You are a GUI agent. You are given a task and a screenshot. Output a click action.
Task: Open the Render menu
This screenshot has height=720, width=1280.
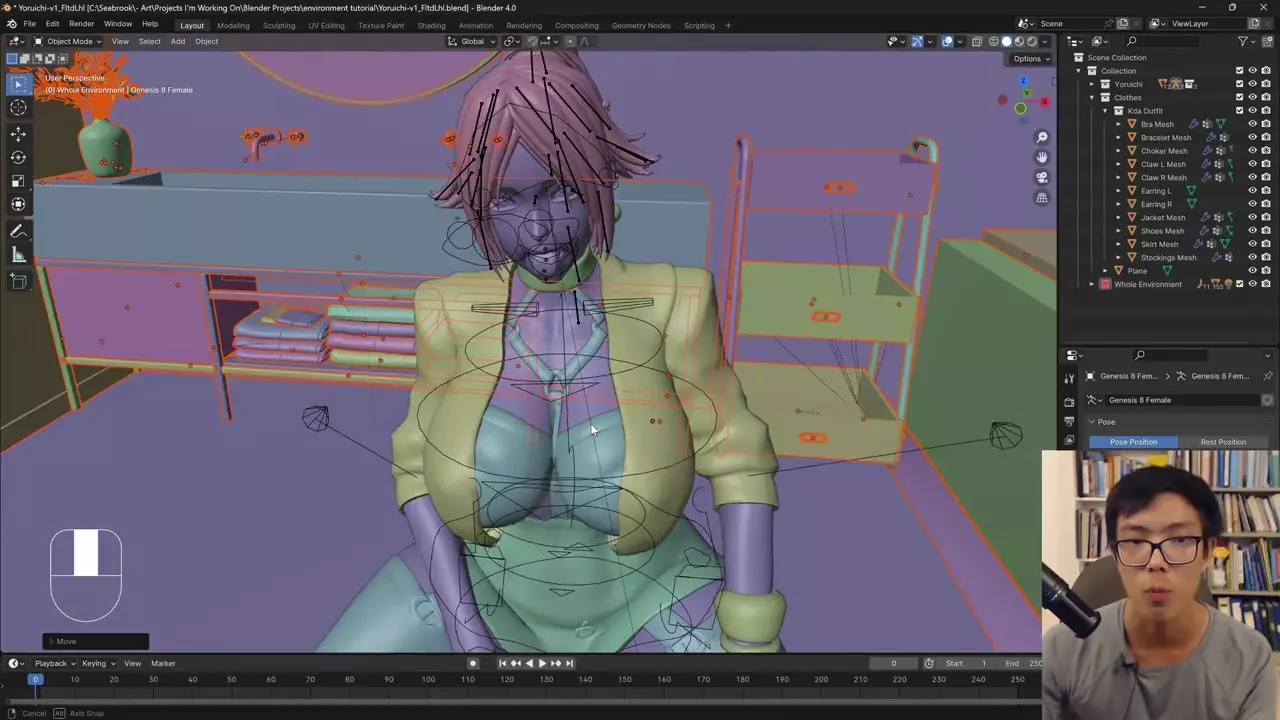(x=81, y=24)
